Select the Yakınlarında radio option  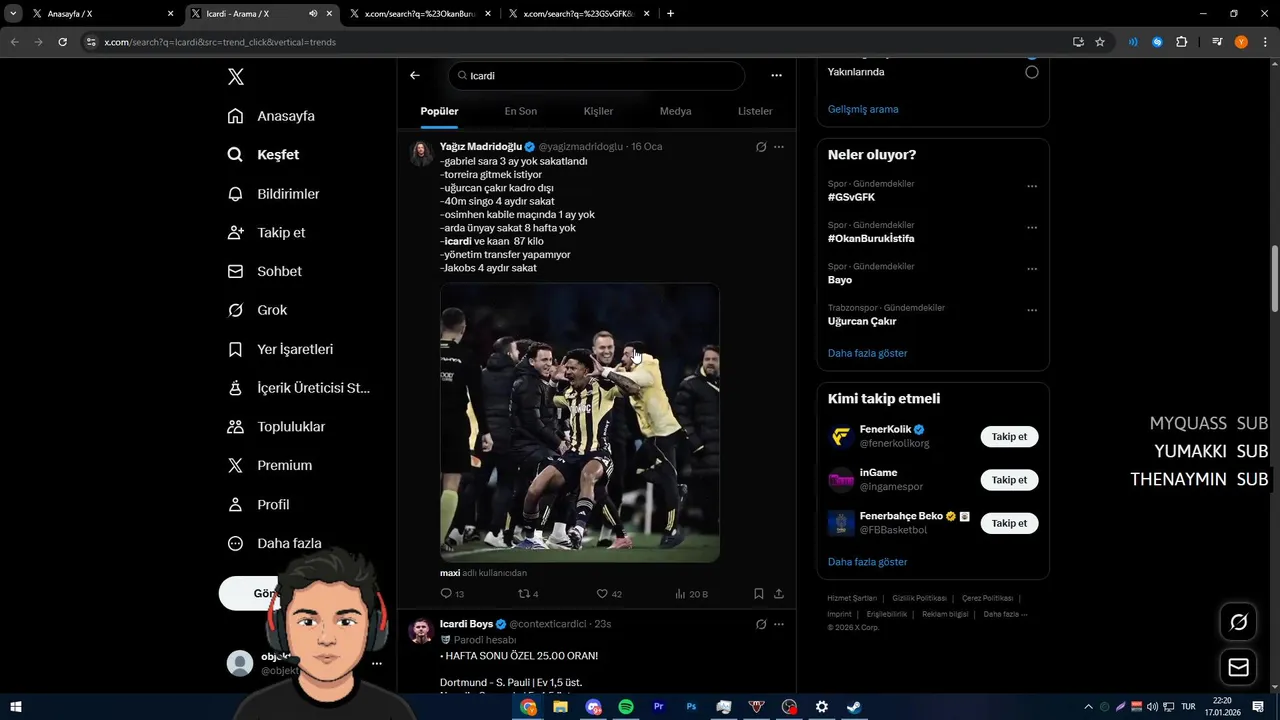point(1032,72)
